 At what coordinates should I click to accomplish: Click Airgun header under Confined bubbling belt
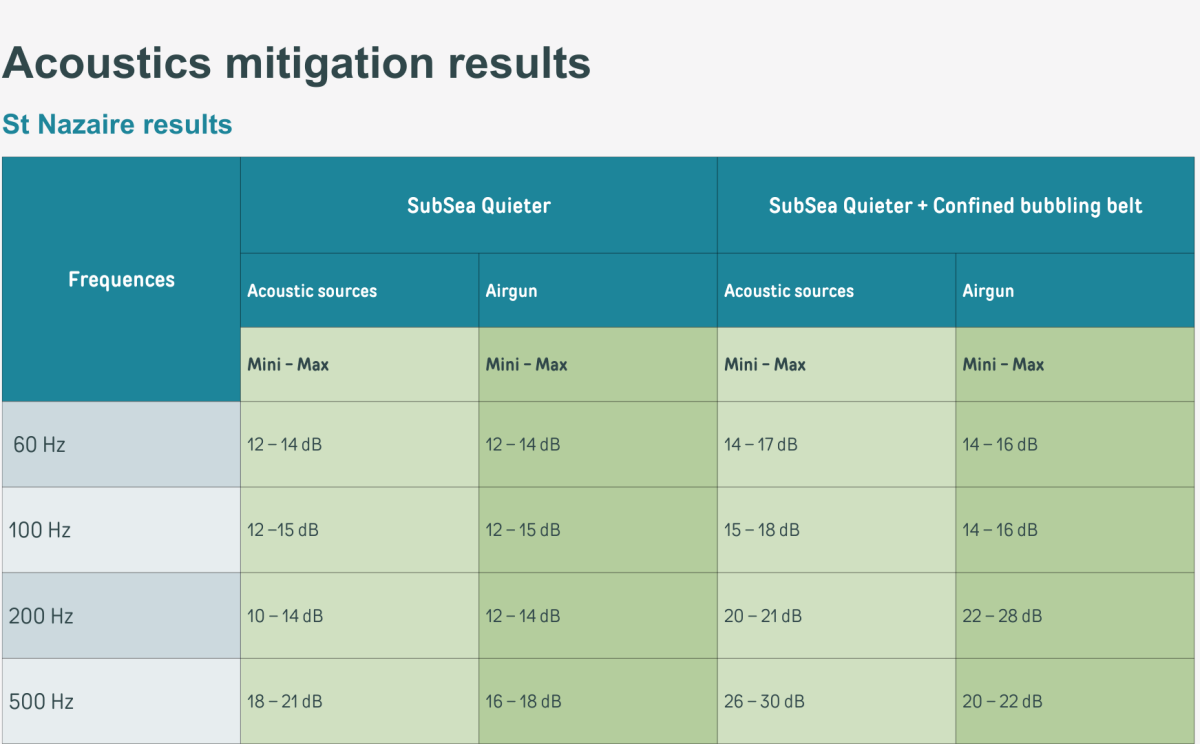tap(988, 291)
